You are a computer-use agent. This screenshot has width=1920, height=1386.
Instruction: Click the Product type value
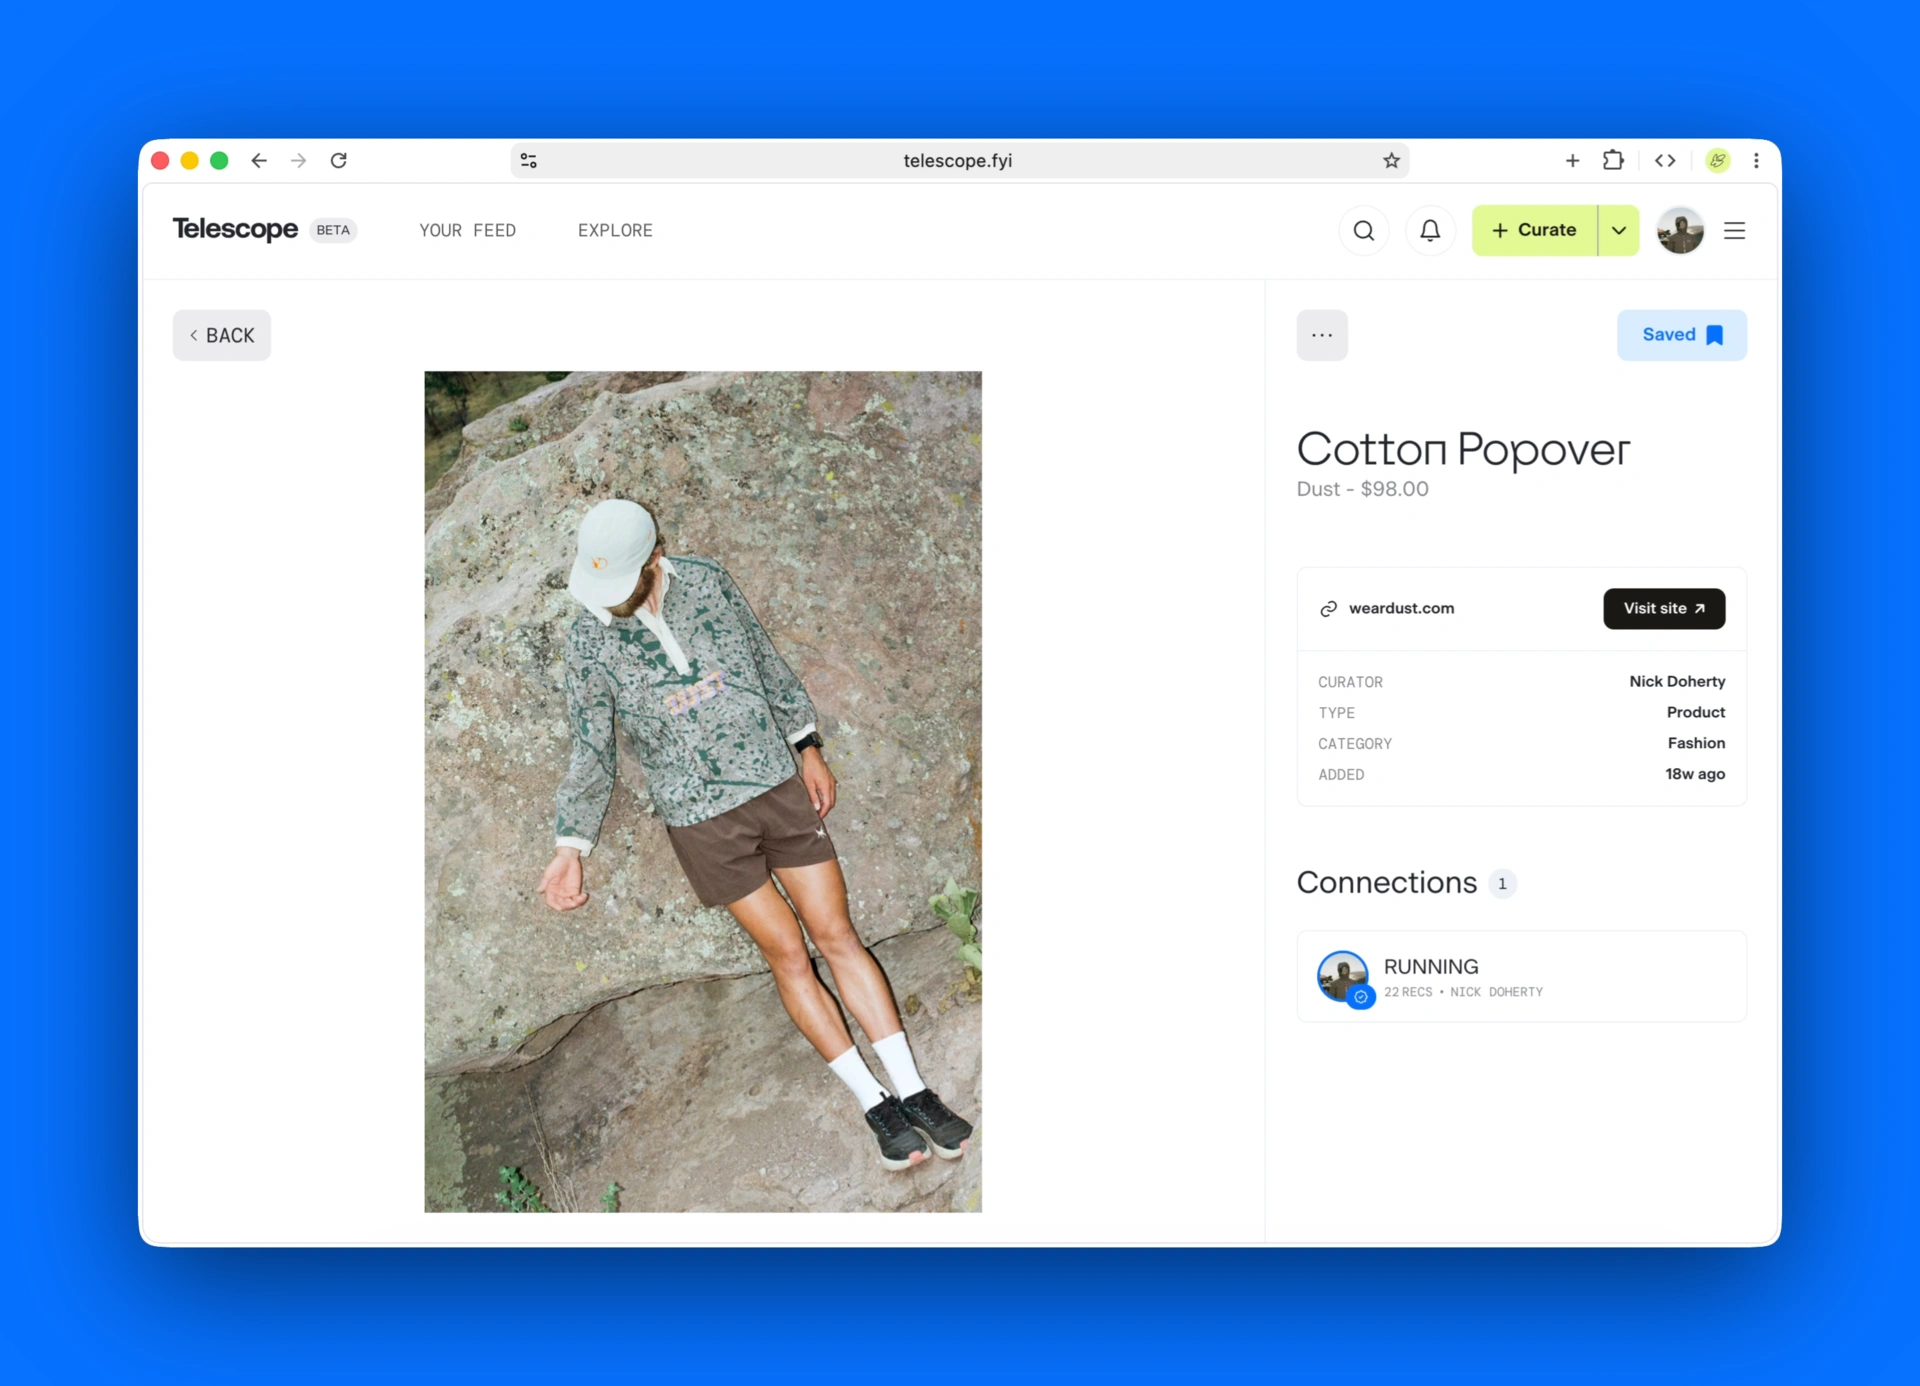click(x=1696, y=713)
